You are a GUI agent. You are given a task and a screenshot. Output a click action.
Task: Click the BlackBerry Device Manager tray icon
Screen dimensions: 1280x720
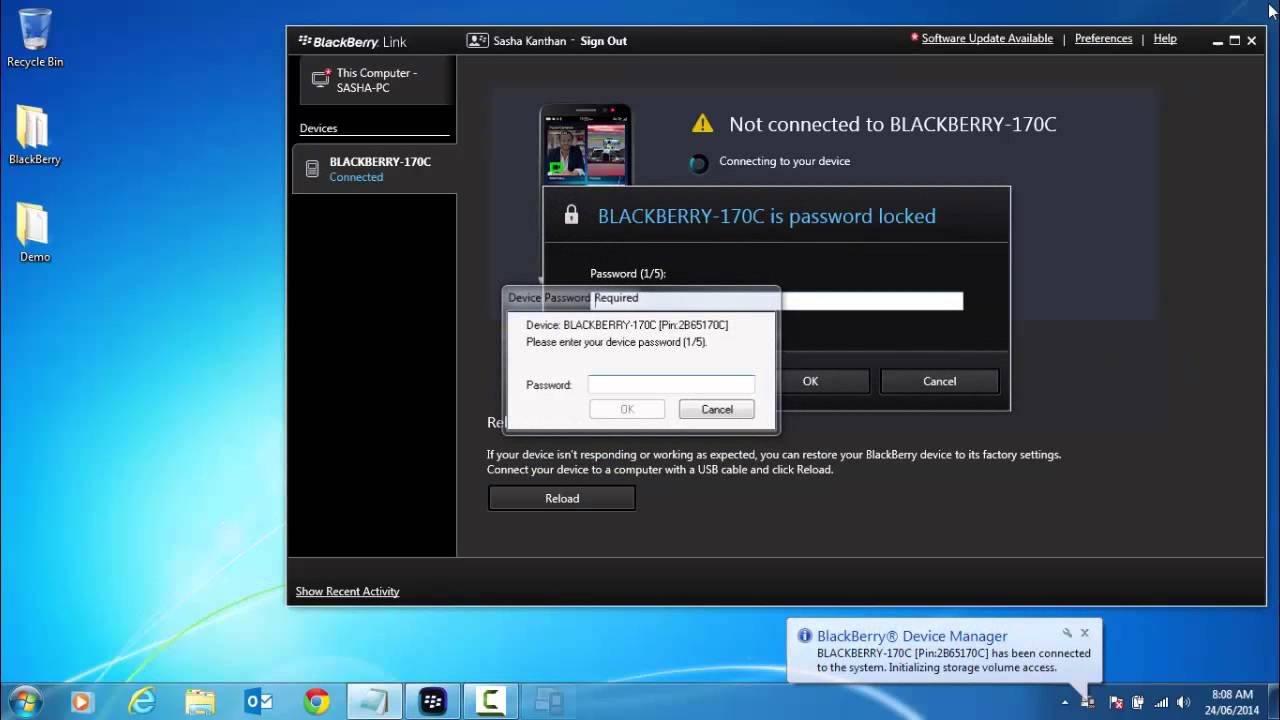click(1088, 702)
